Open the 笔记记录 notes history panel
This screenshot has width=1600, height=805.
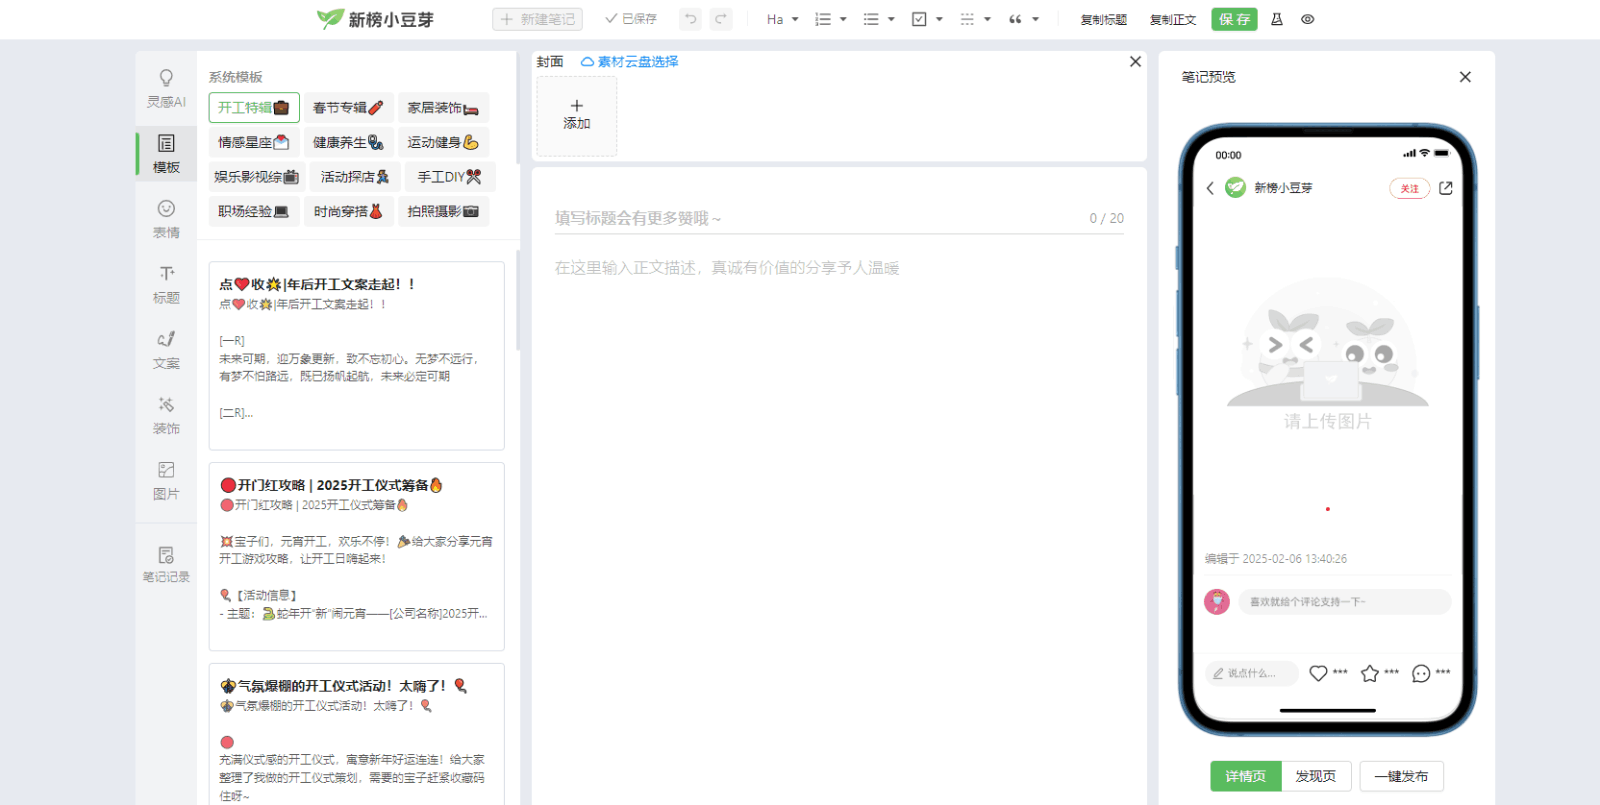point(166,563)
